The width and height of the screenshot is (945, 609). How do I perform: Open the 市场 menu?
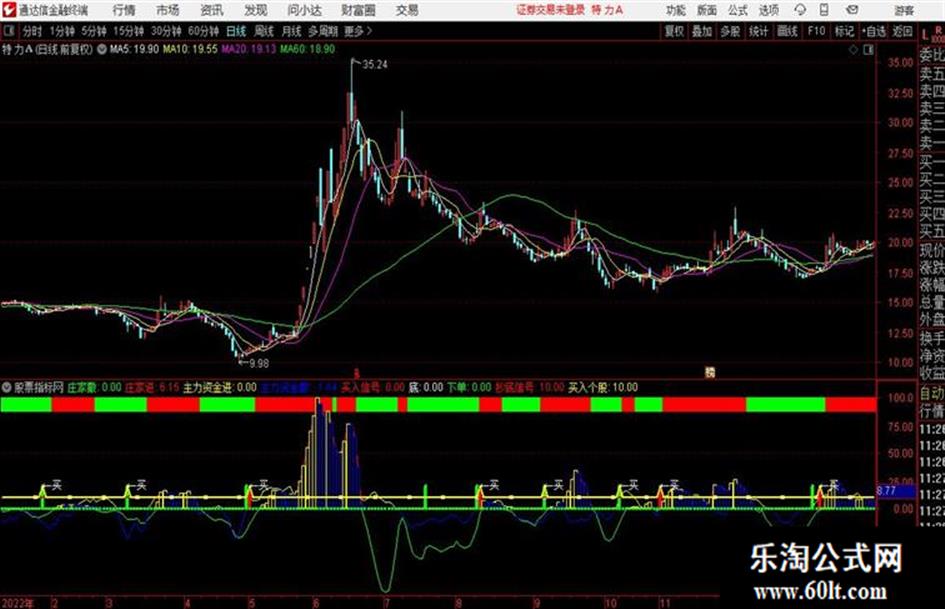[168, 10]
